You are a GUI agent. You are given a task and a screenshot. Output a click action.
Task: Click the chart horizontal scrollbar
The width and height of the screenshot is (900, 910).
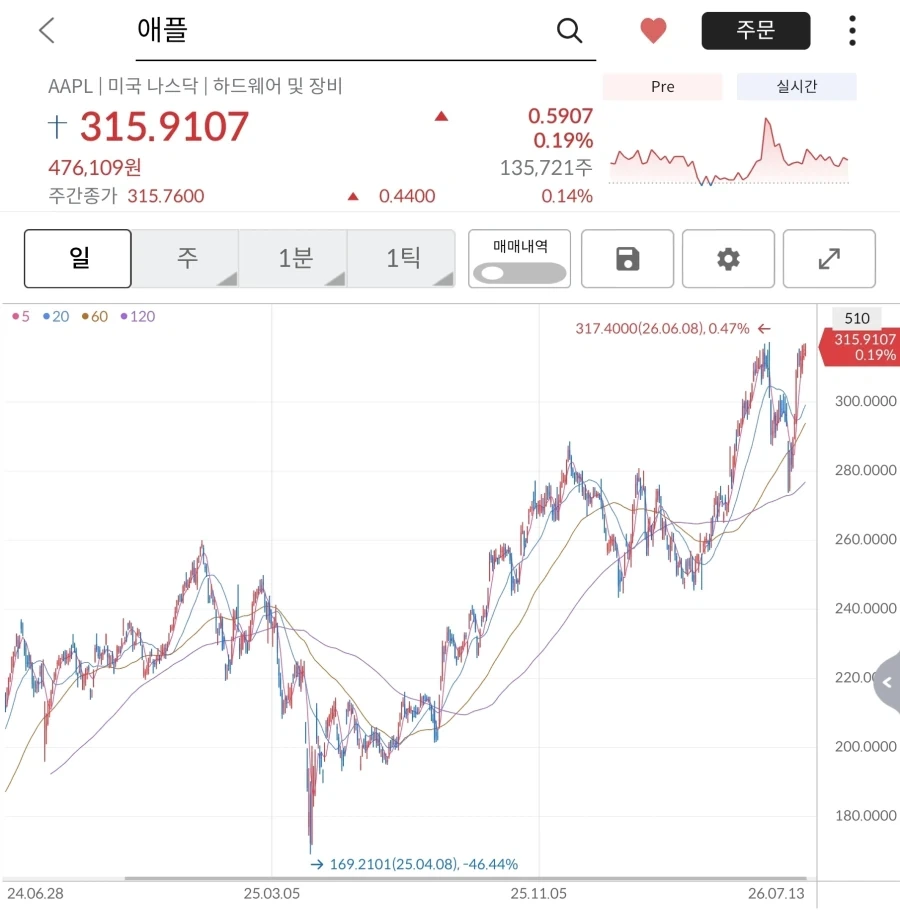tap(465, 878)
